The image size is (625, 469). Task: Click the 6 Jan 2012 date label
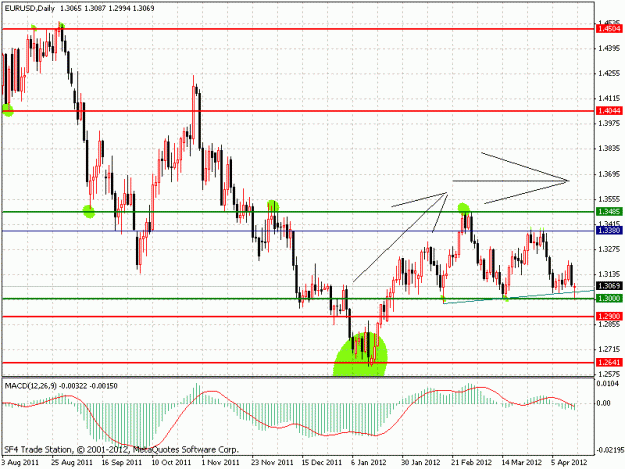[369, 462]
